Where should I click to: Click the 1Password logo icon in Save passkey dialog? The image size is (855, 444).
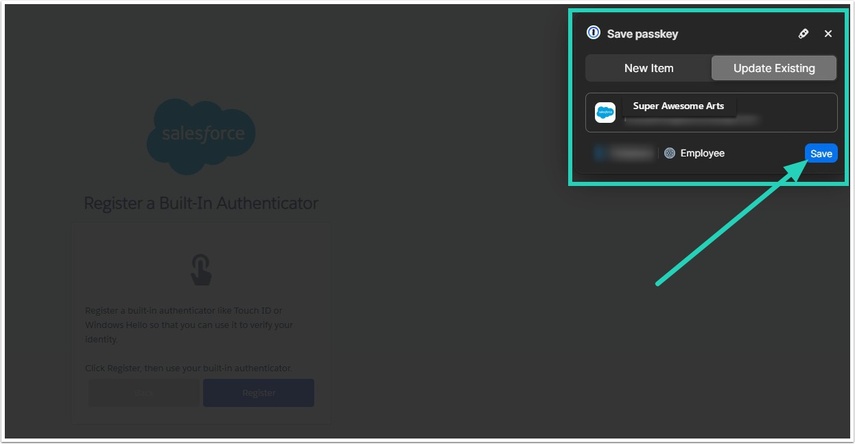[x=593, y=33]
